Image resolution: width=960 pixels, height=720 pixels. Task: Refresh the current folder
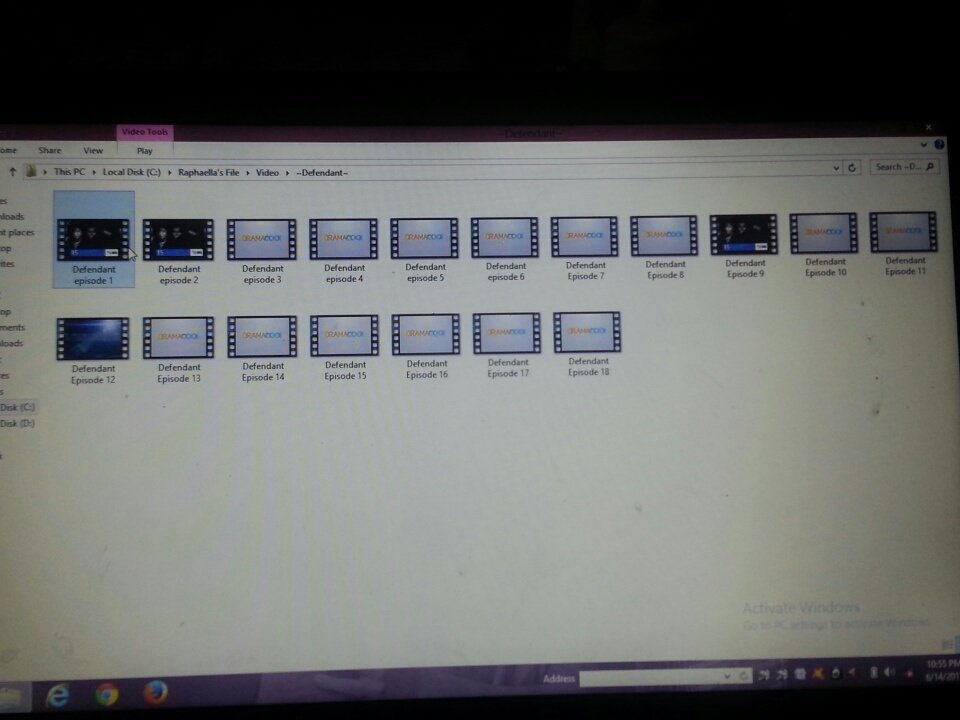[x=852, y=167]
